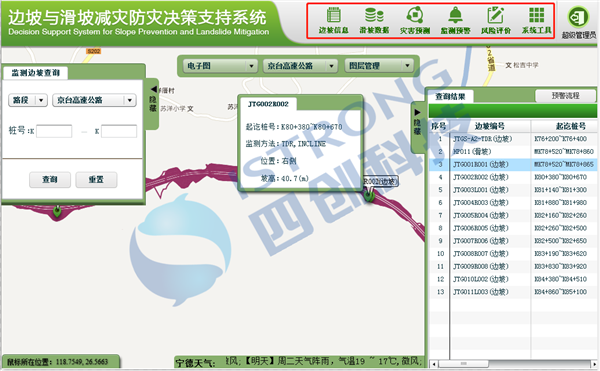Screen dimensions: 600x371
Task: Open the 灾害预测 icon
Action: [x=415, y=21]
